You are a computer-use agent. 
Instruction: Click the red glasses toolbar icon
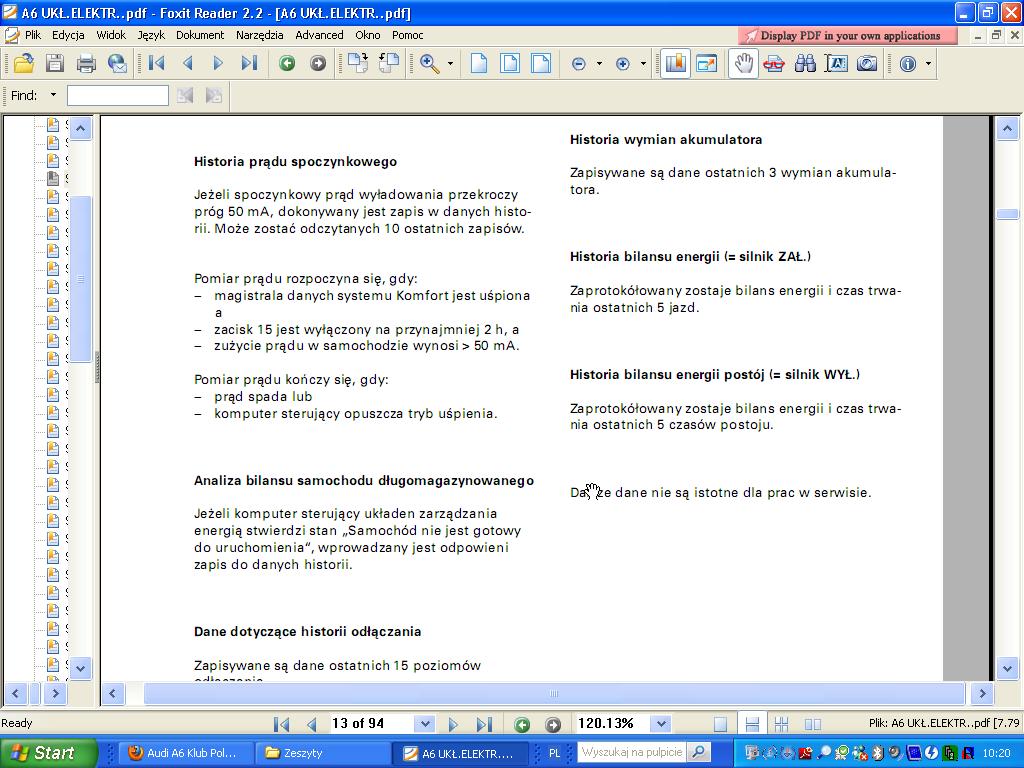(x=774, y=63)
